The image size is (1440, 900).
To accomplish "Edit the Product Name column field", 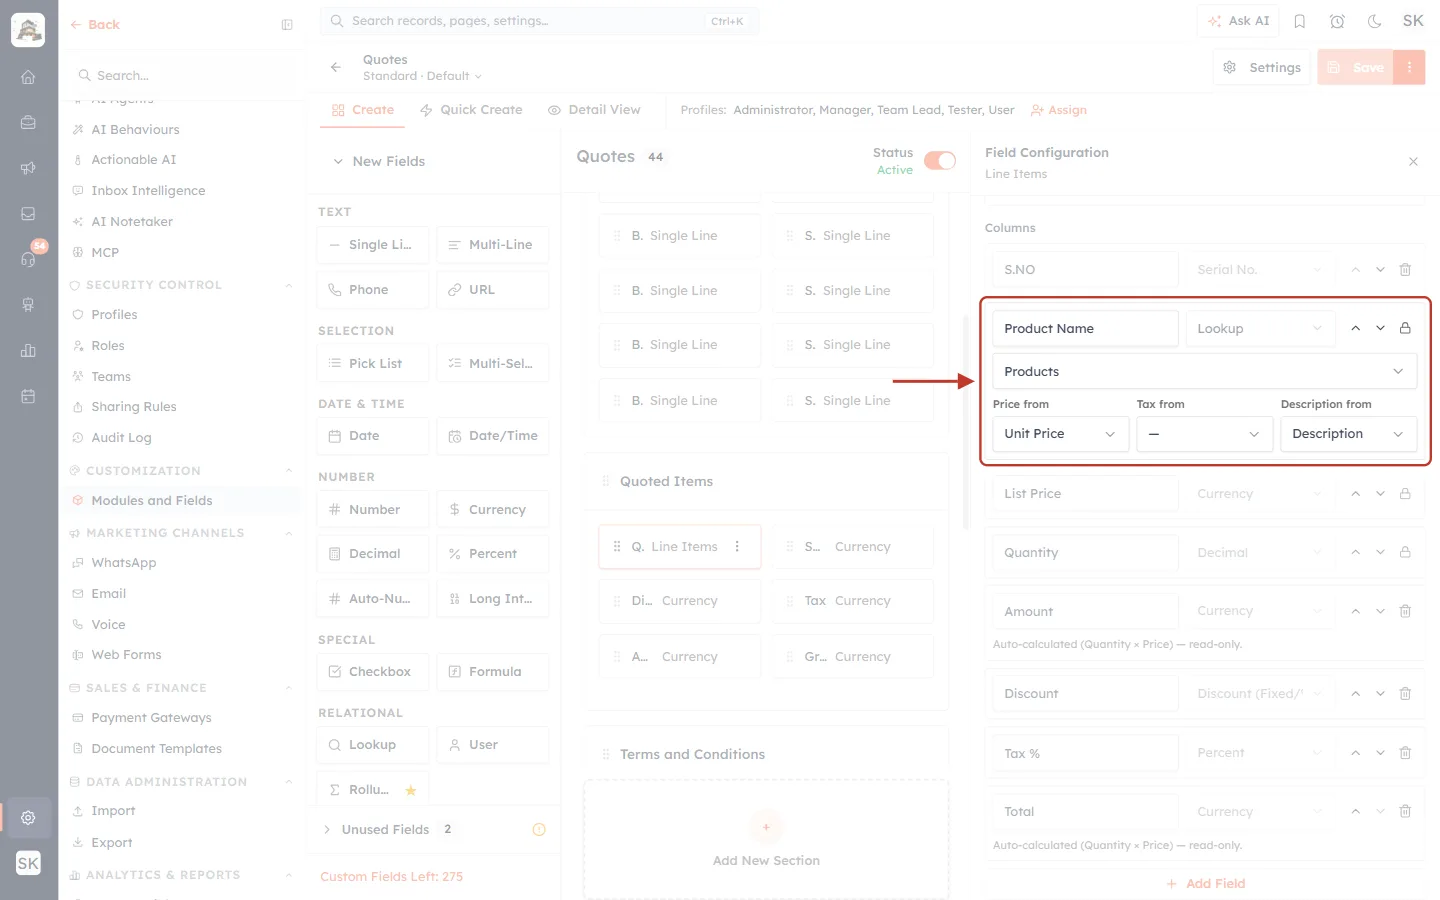I will pyautogui.click(x=1085, y=328).
